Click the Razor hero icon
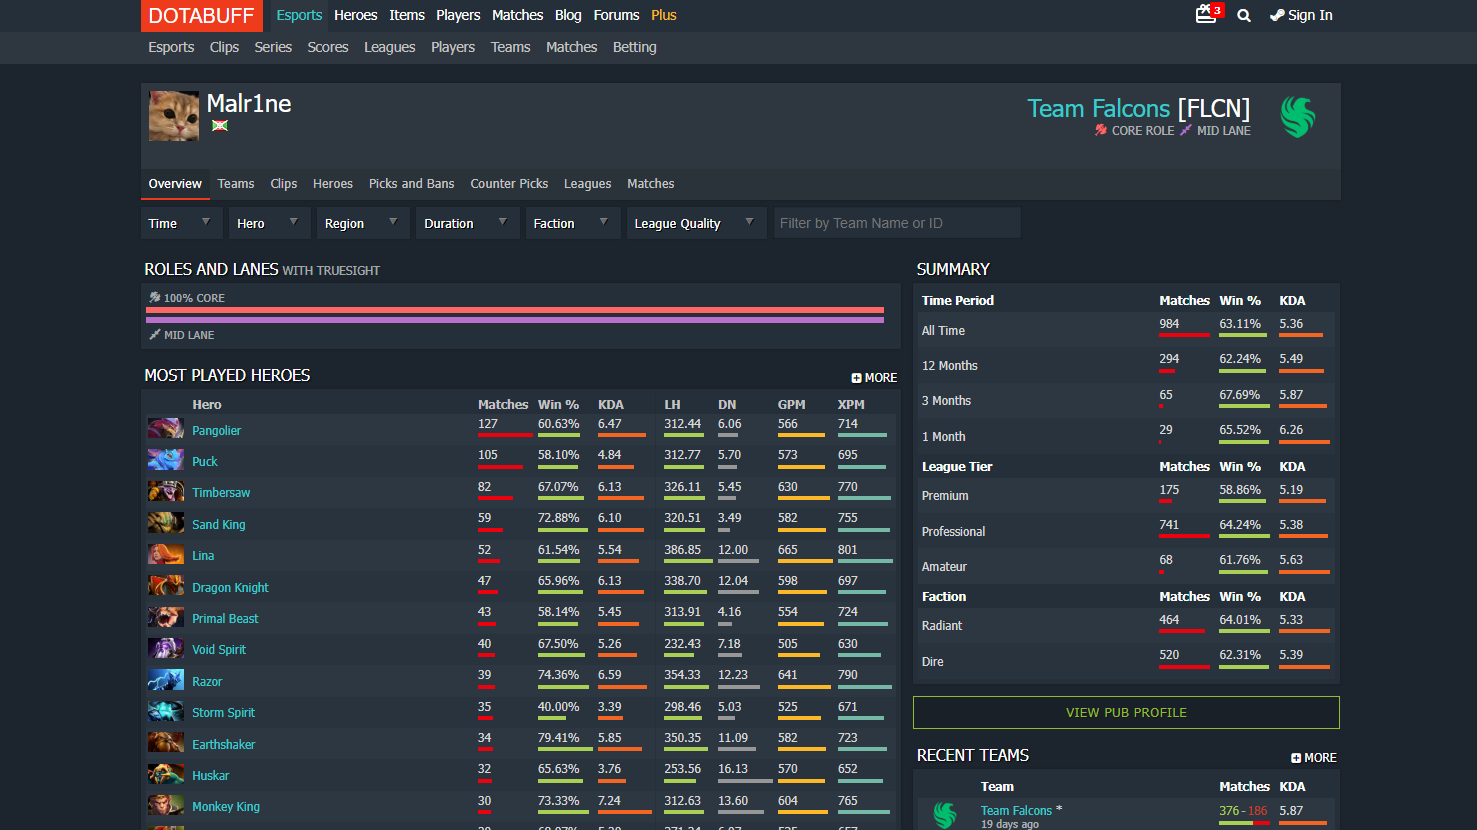 166,680
